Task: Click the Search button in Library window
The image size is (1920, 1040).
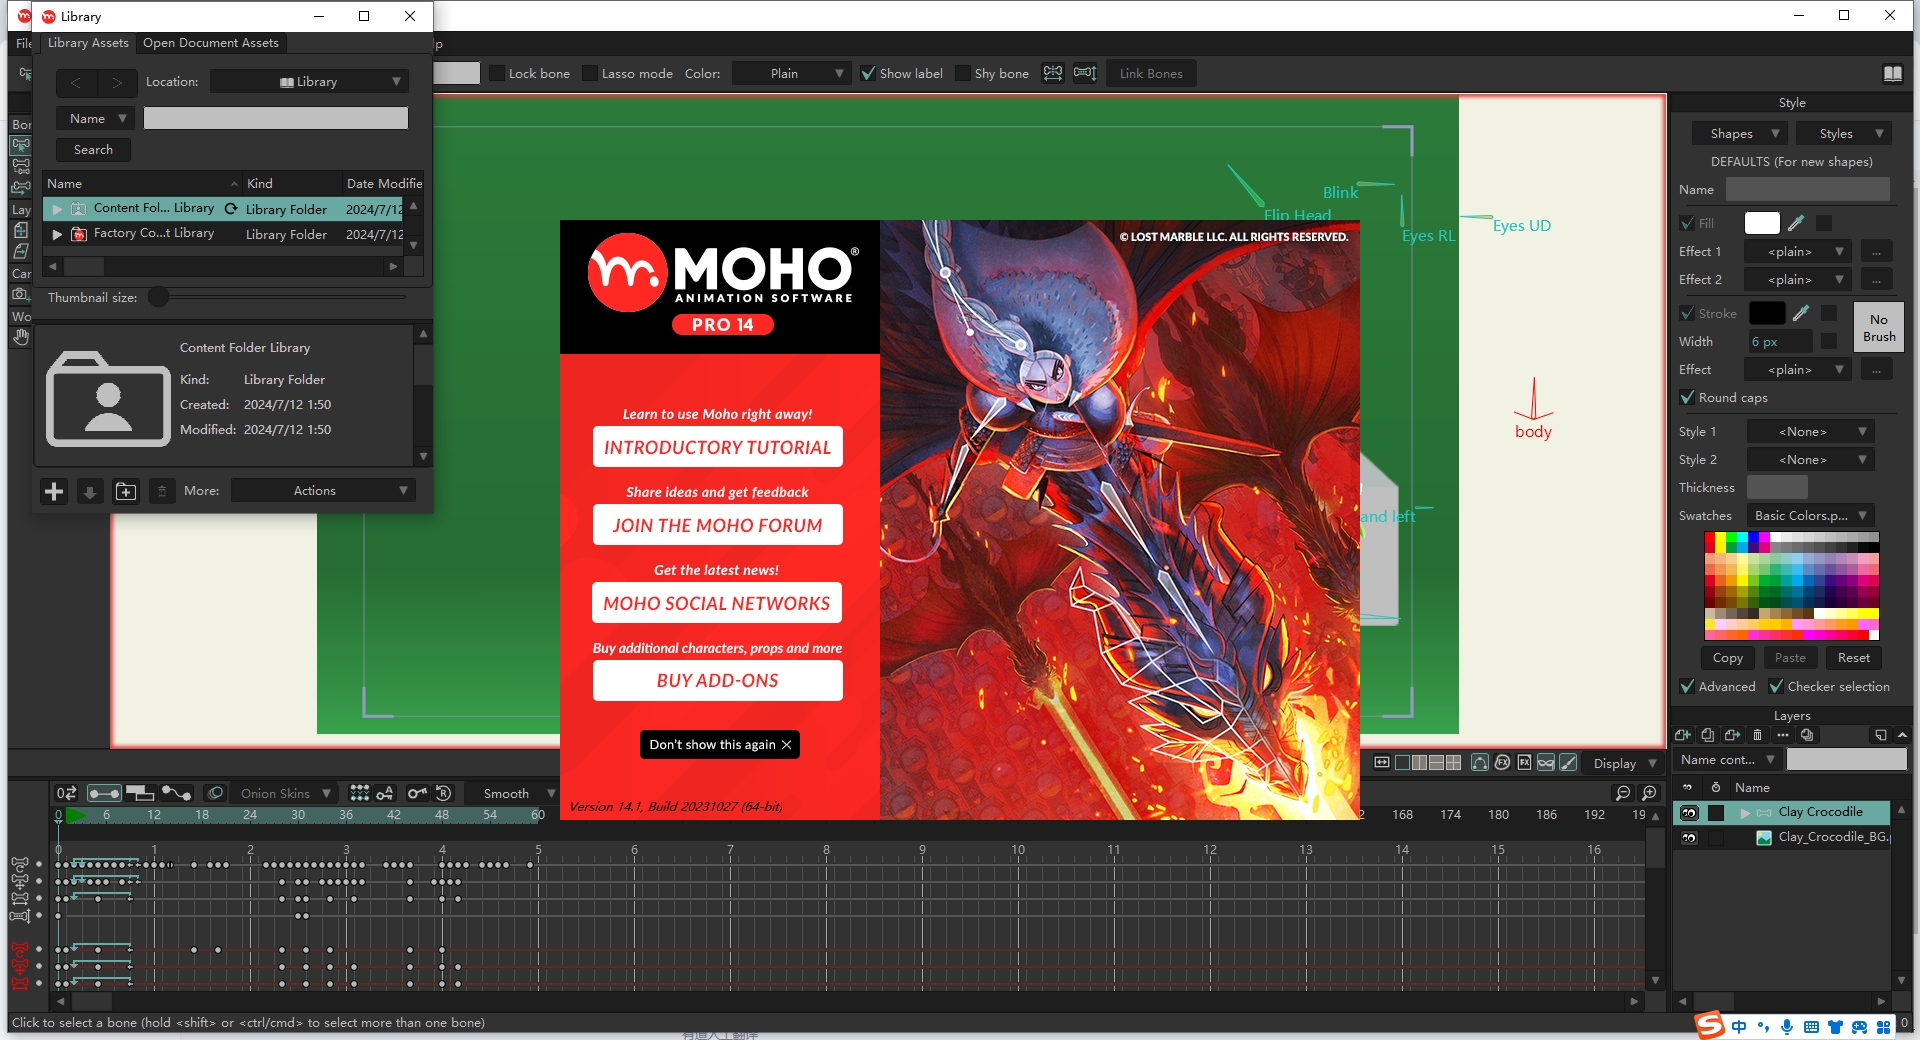Action: [92, 149]
